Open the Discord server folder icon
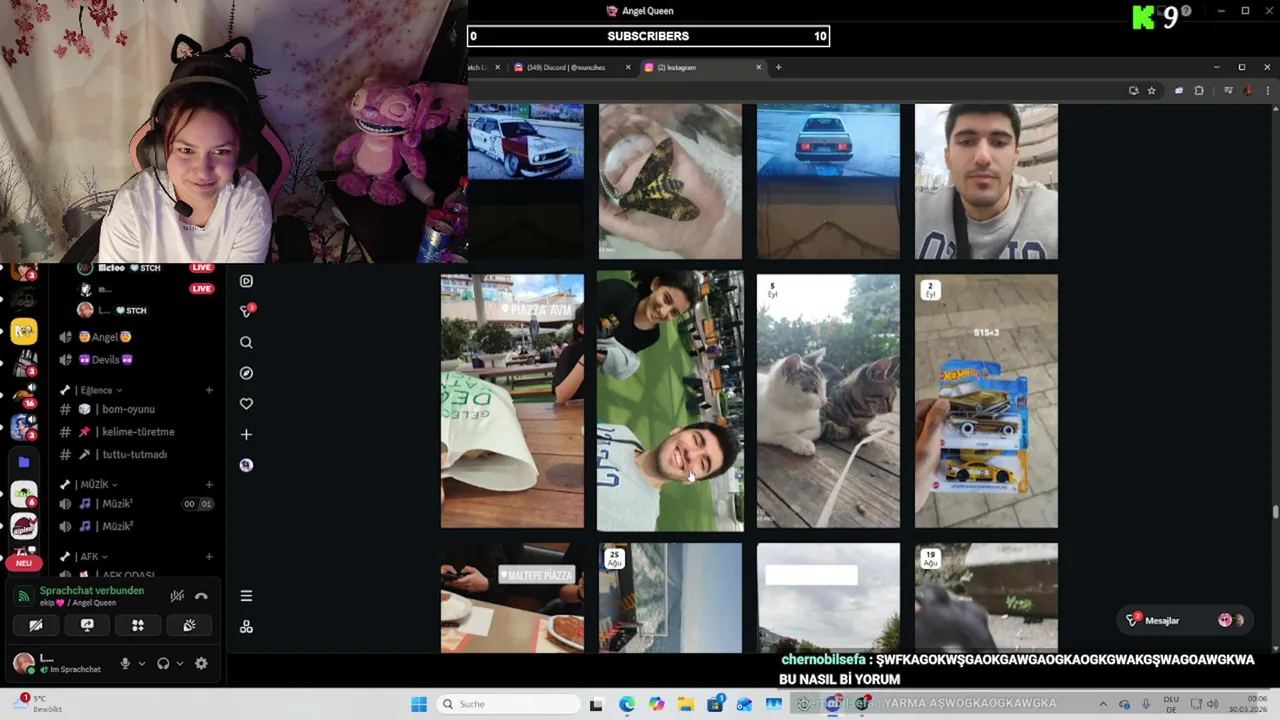Viewport: 1280px width, 720px height. [x=24, y=462]
